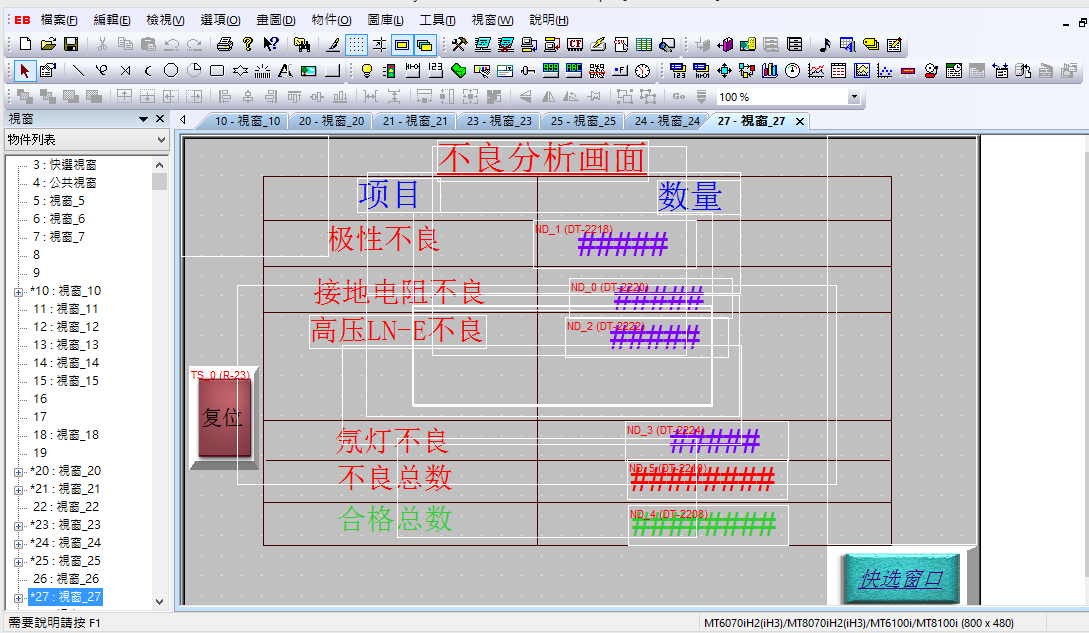
Task: Click the window tree vertical scrollbar thumb
Action: pyautogui.click(x=159, y=181)
